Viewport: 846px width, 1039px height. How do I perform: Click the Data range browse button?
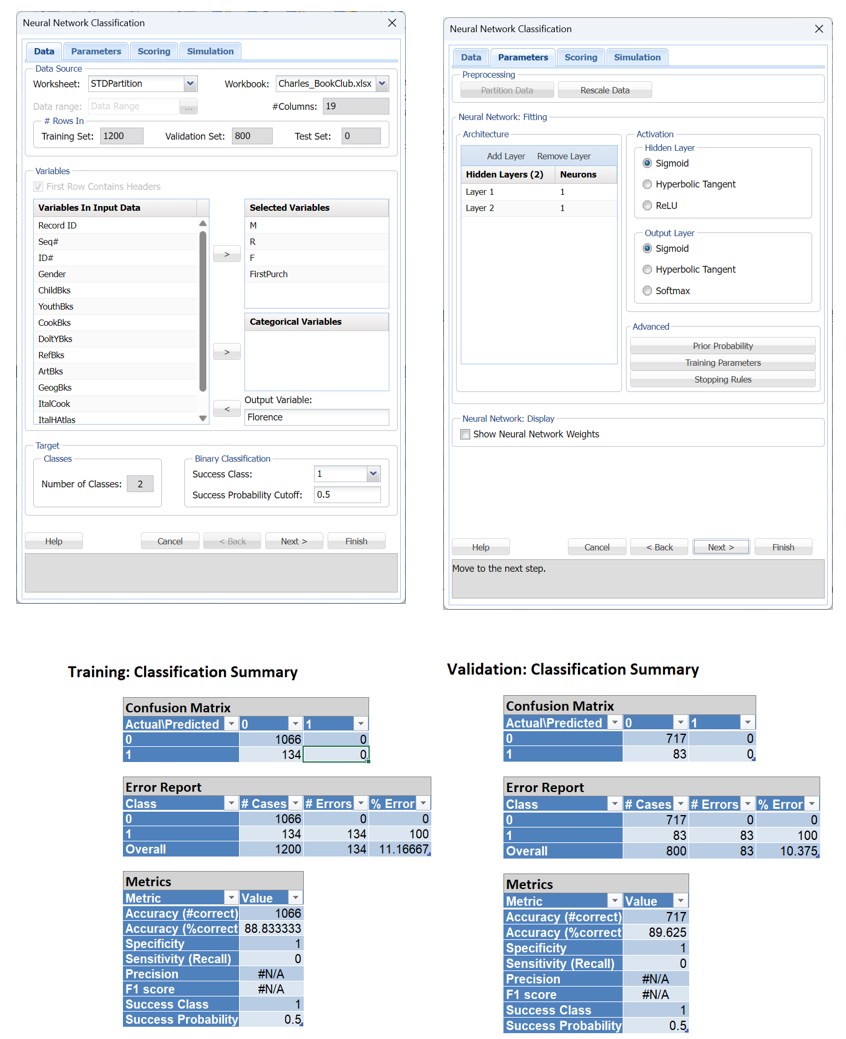[188, 106]
